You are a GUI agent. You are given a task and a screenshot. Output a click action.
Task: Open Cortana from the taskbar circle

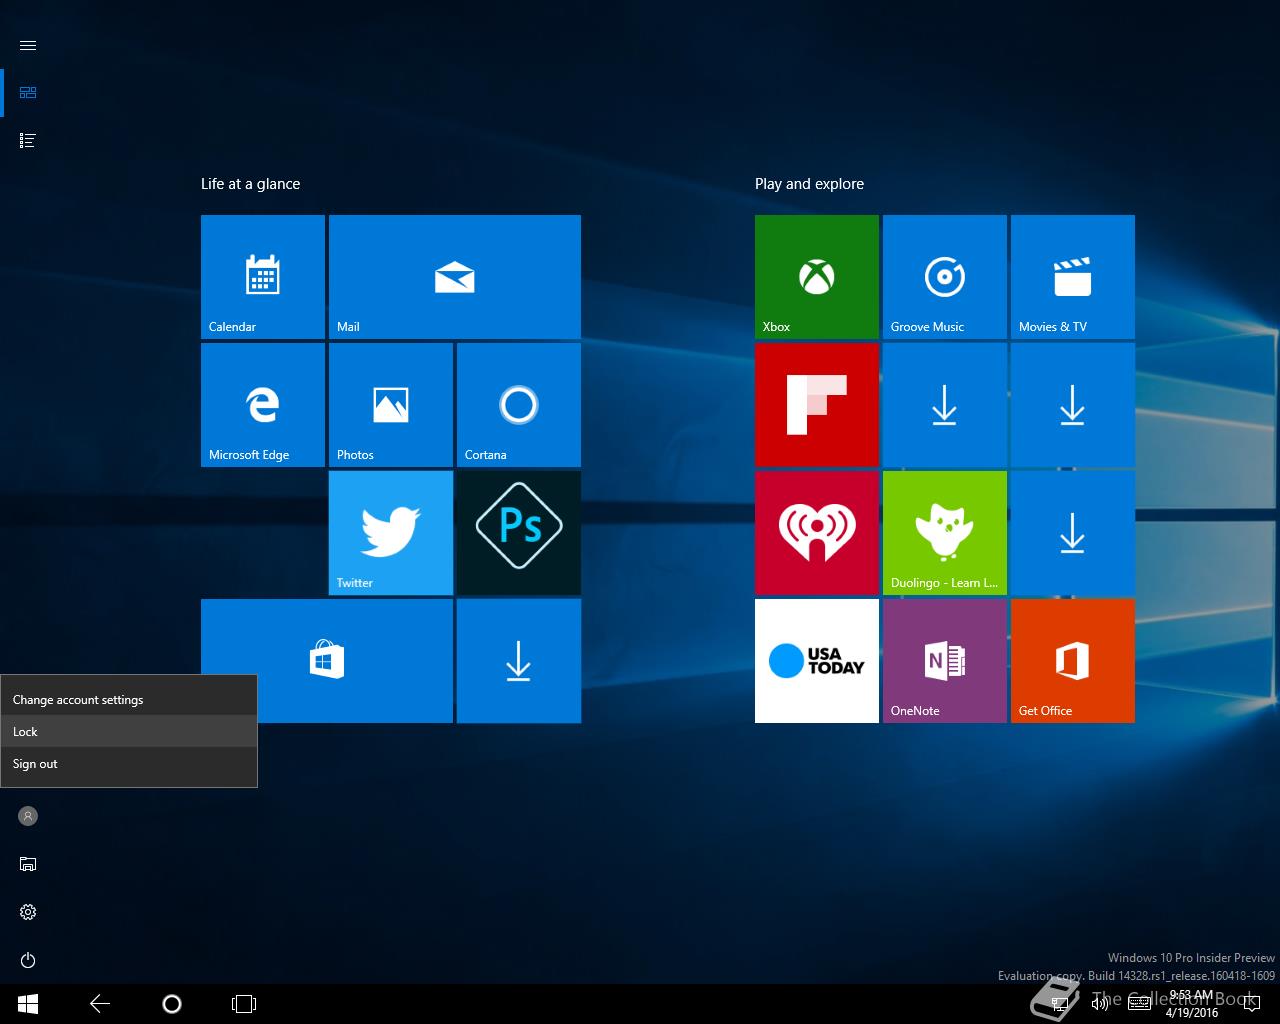pyautogui.click(x=172, y=1004)
